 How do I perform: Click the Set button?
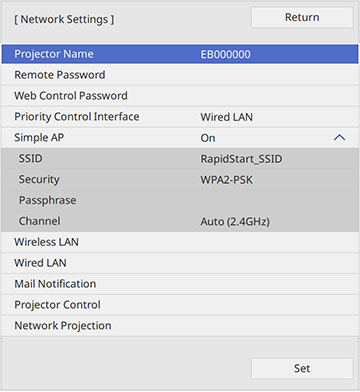pos(302,368)
